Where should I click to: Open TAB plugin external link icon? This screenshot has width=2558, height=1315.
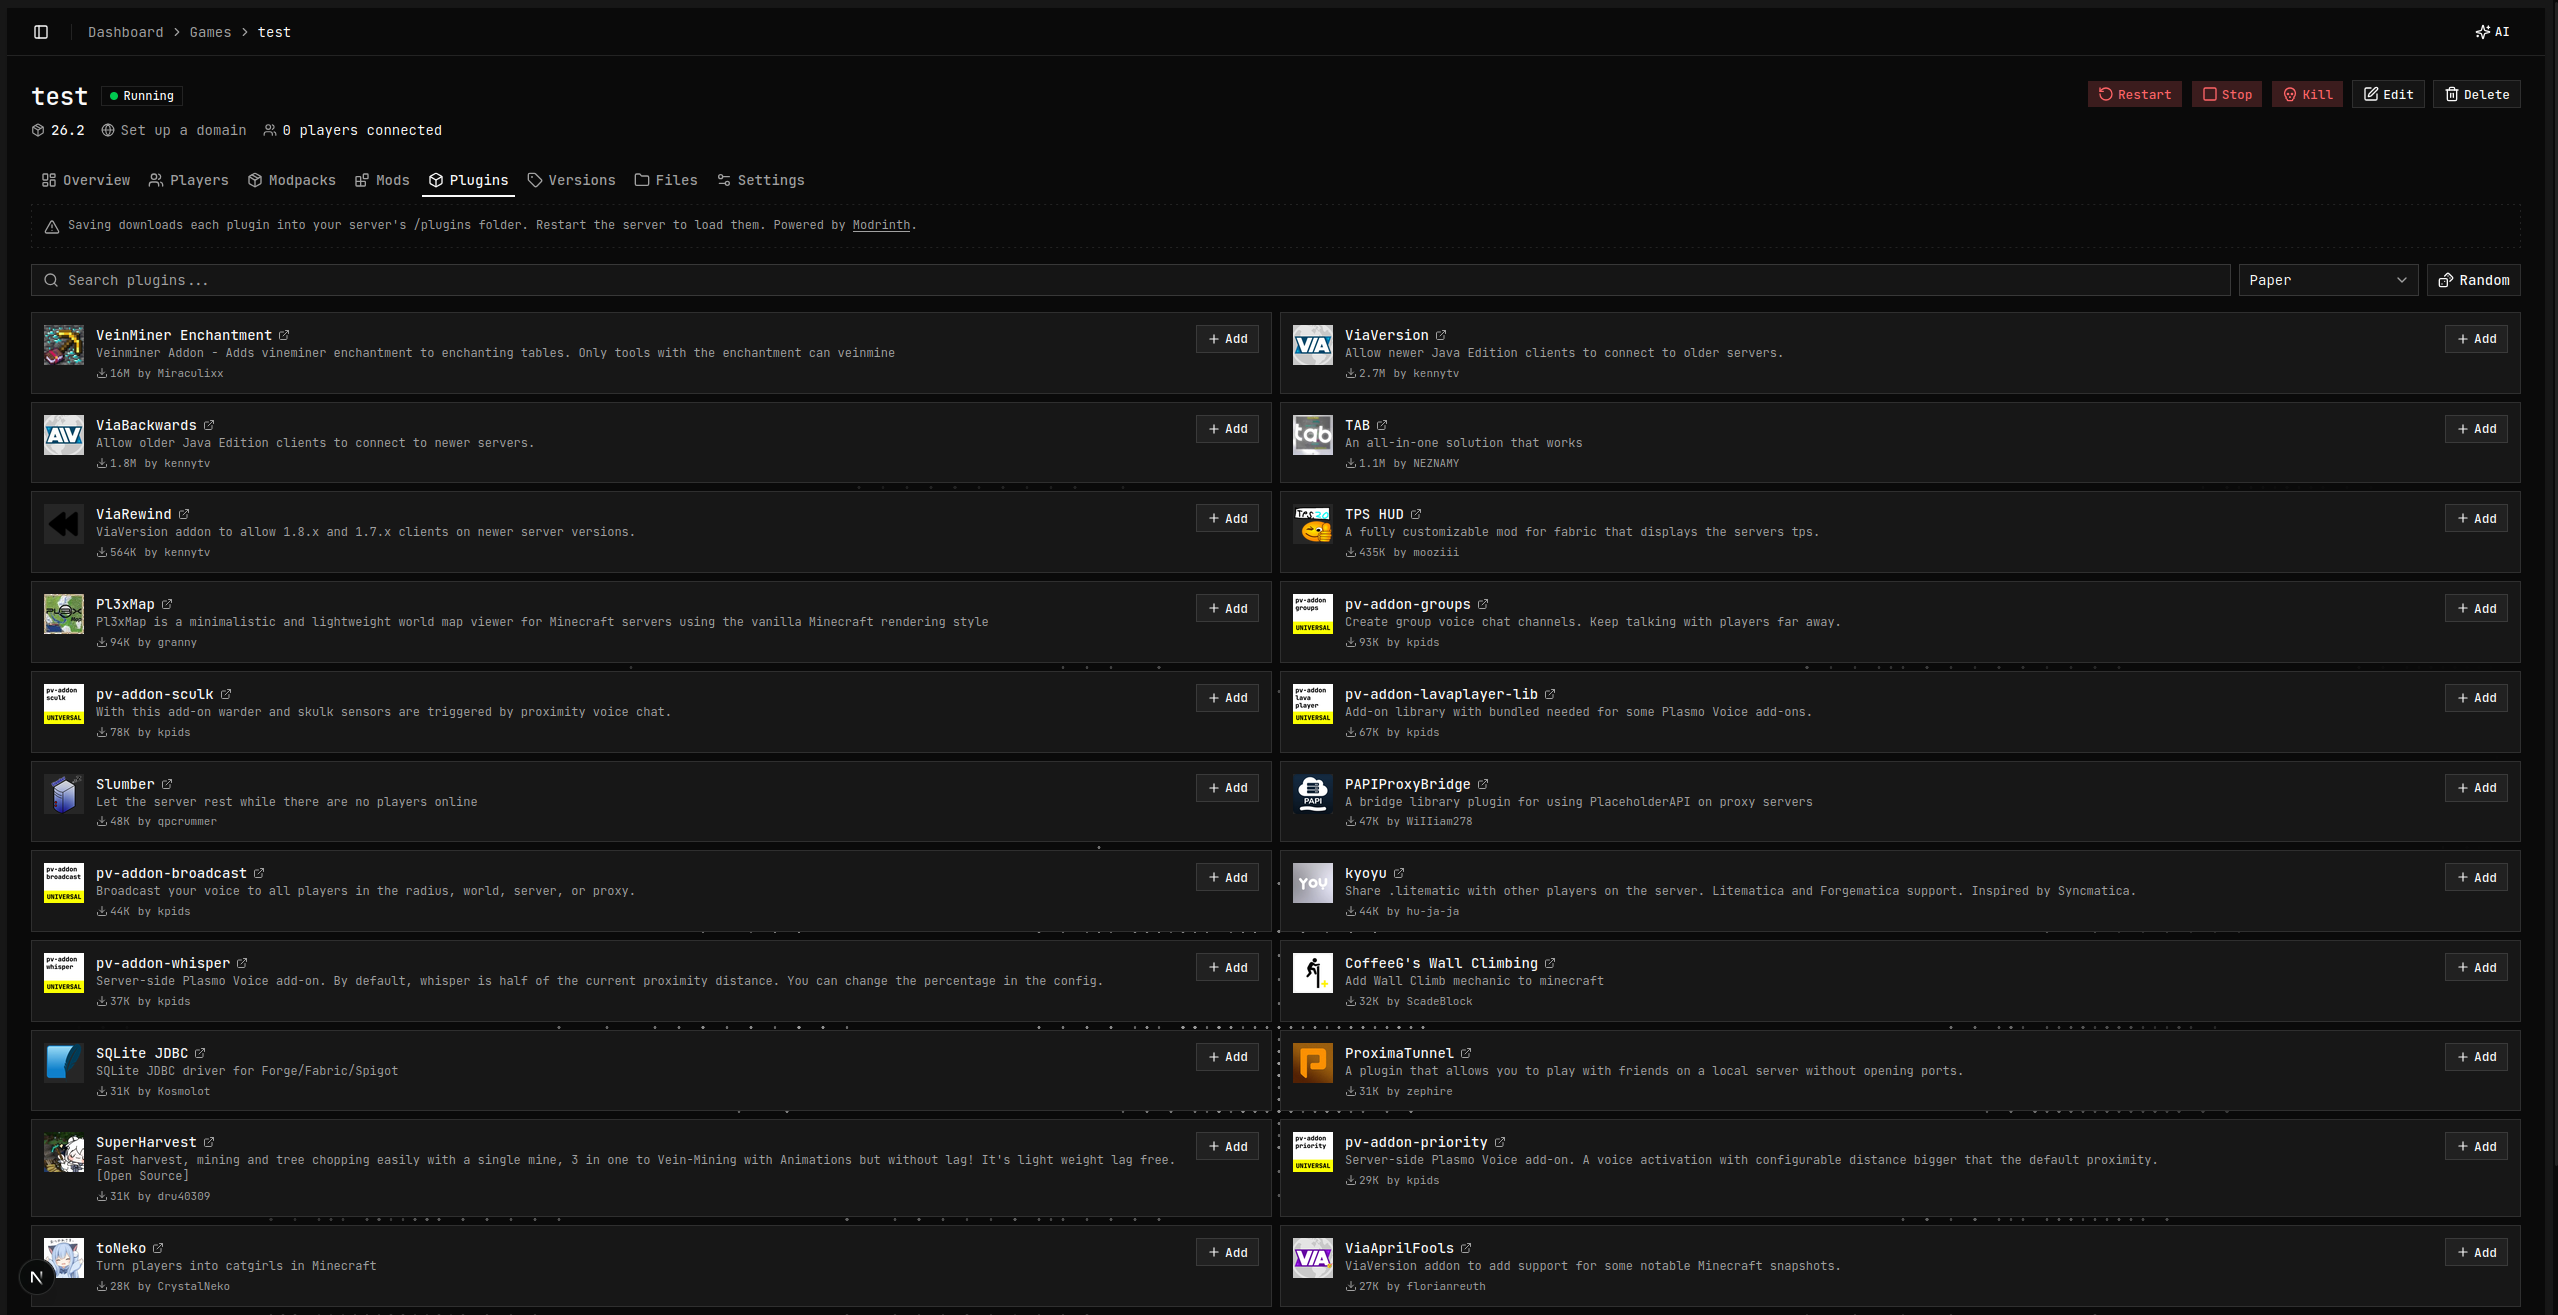[x=1382, y=425]
